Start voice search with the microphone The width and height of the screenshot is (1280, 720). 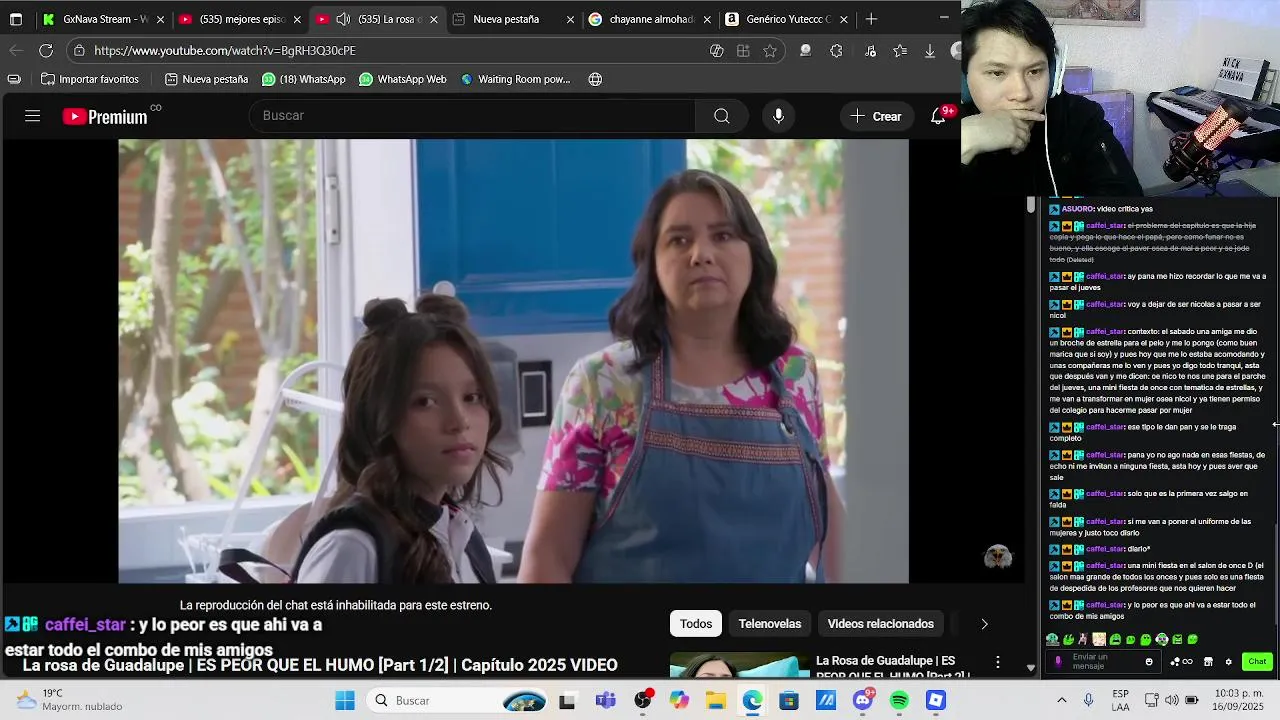pos(778,116)
